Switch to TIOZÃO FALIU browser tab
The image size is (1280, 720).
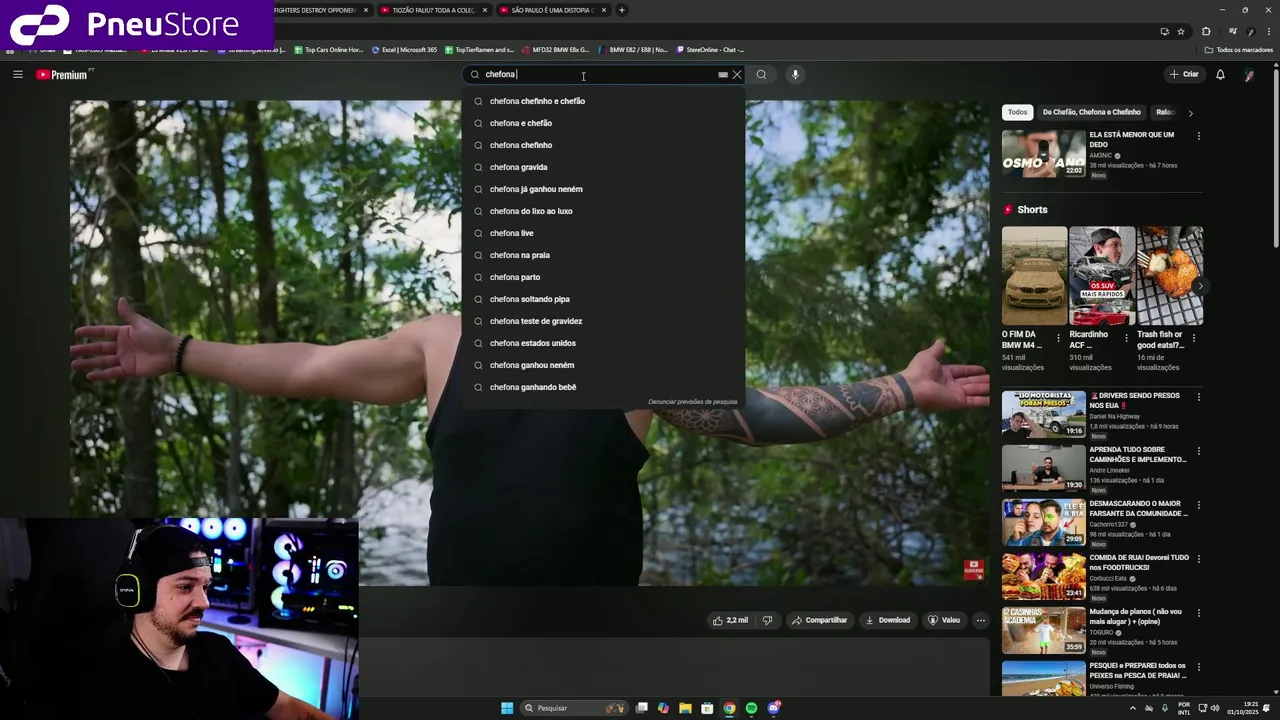434,10
